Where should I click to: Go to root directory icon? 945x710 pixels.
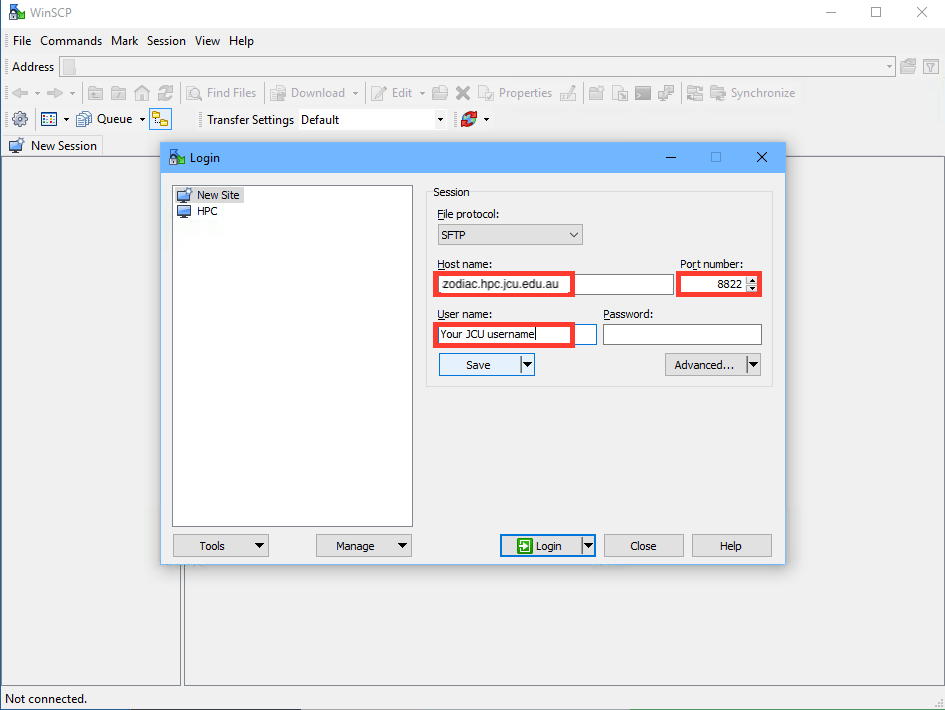click(119, 93)
